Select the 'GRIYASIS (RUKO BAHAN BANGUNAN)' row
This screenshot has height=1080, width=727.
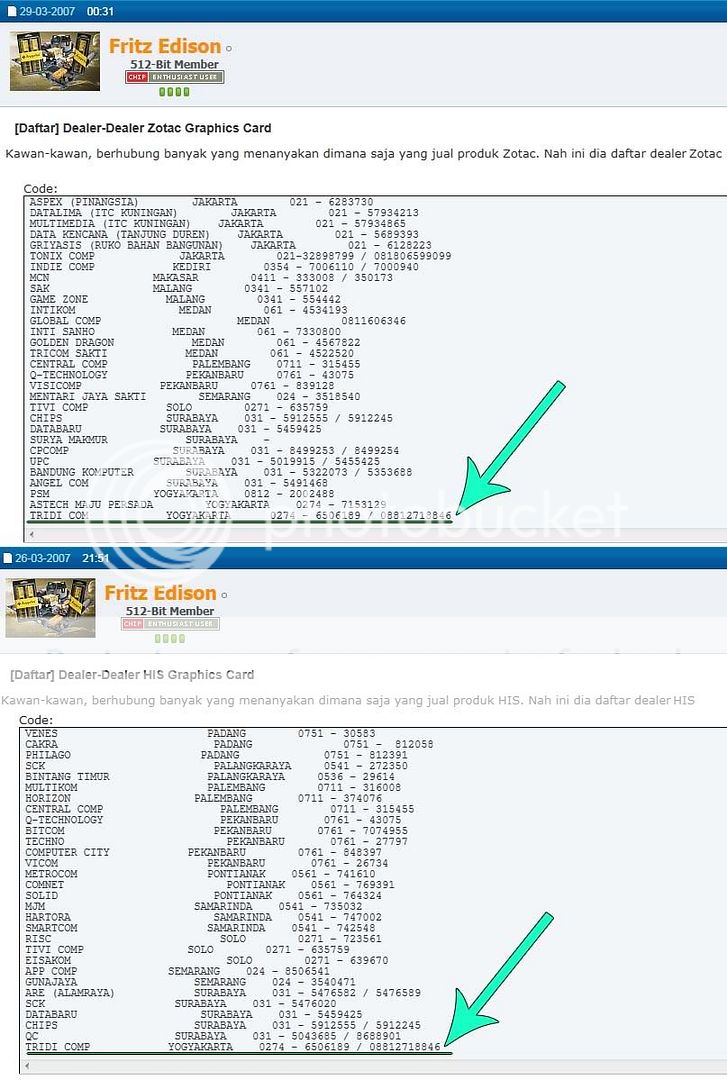coord(230,245)
